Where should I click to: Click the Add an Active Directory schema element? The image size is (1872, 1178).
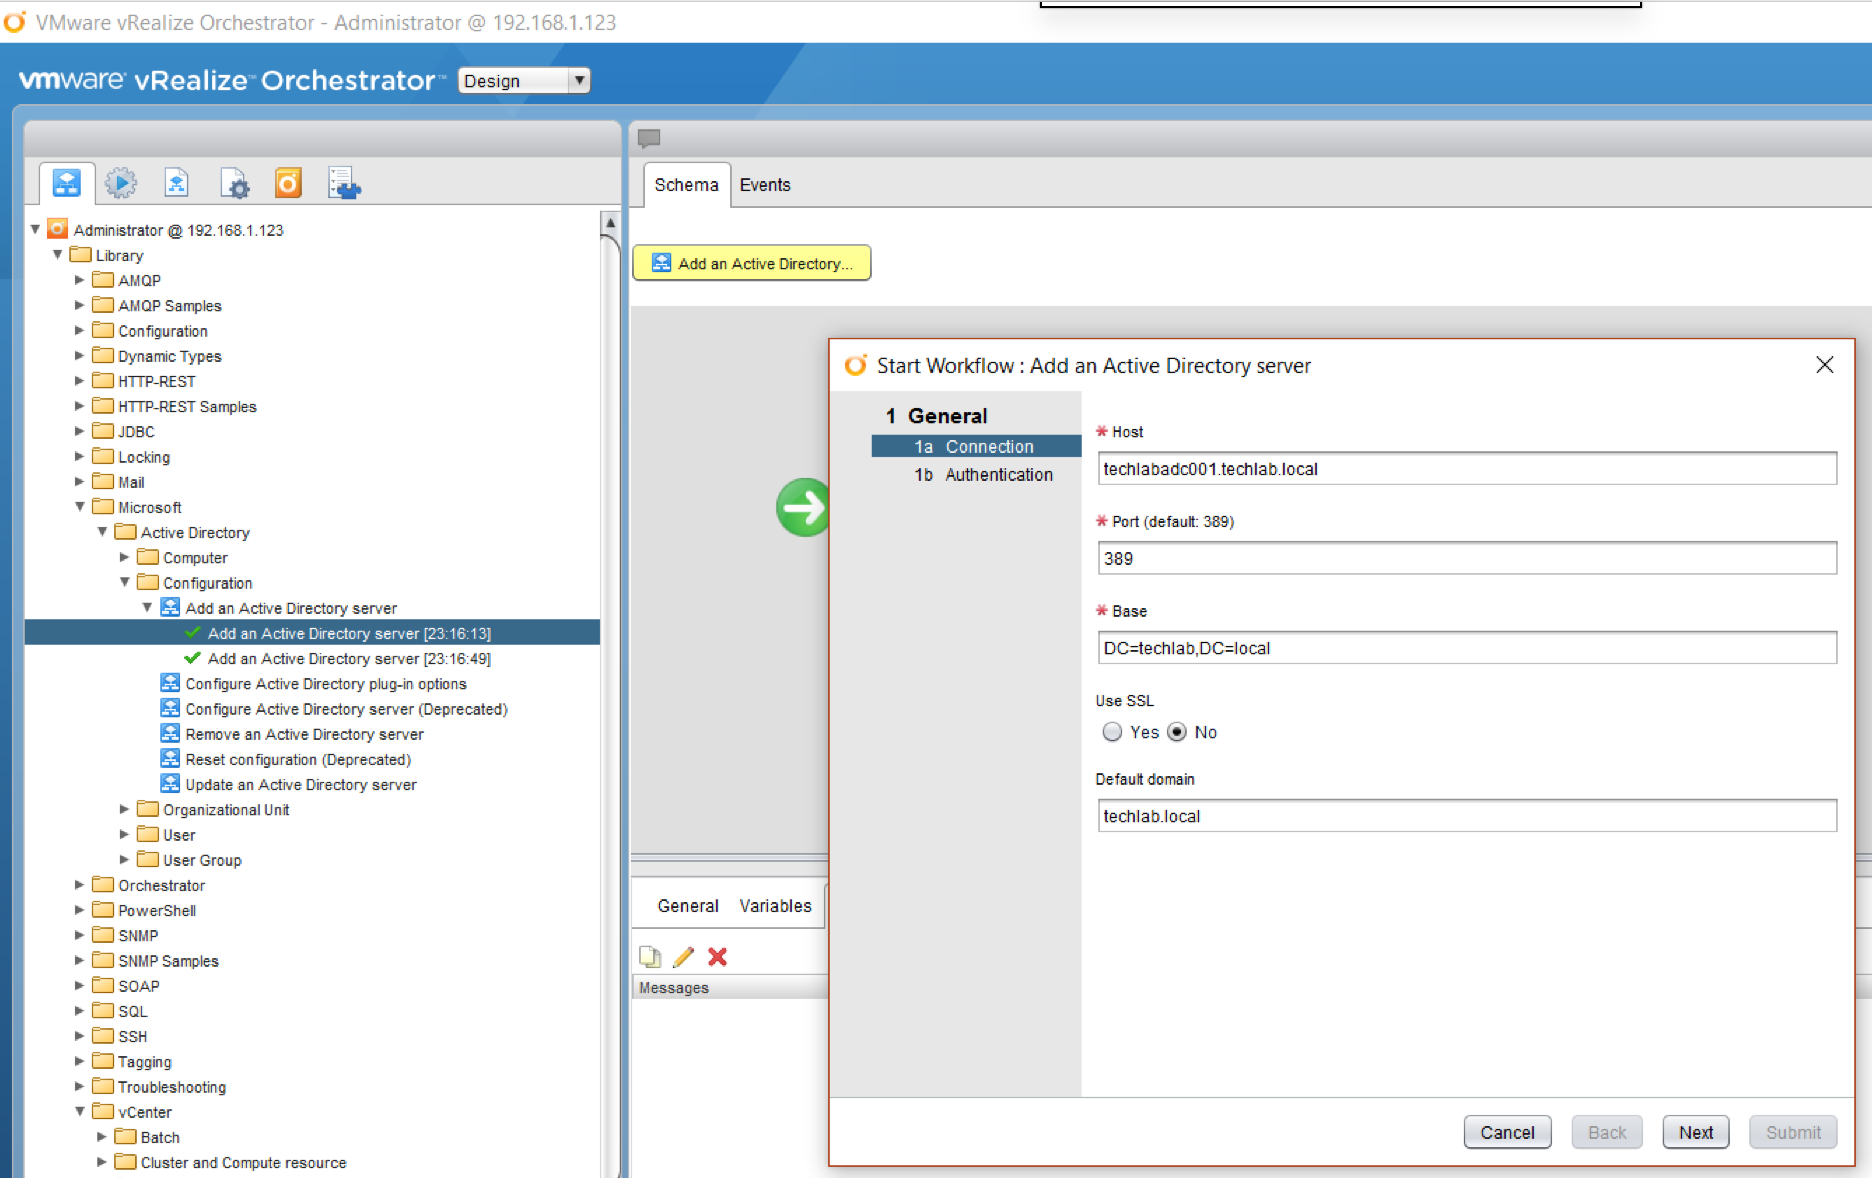(752, 263)
